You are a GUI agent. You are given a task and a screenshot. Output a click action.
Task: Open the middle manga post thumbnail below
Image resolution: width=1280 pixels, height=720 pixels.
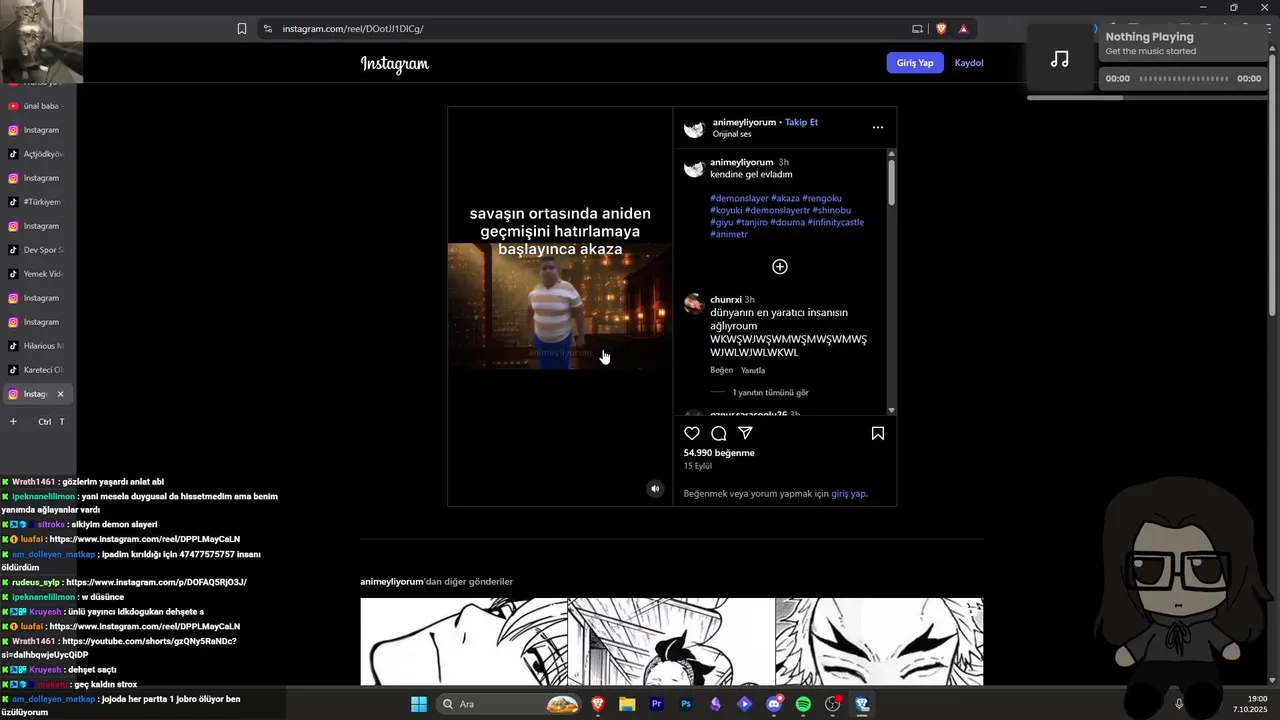point(672,642)
